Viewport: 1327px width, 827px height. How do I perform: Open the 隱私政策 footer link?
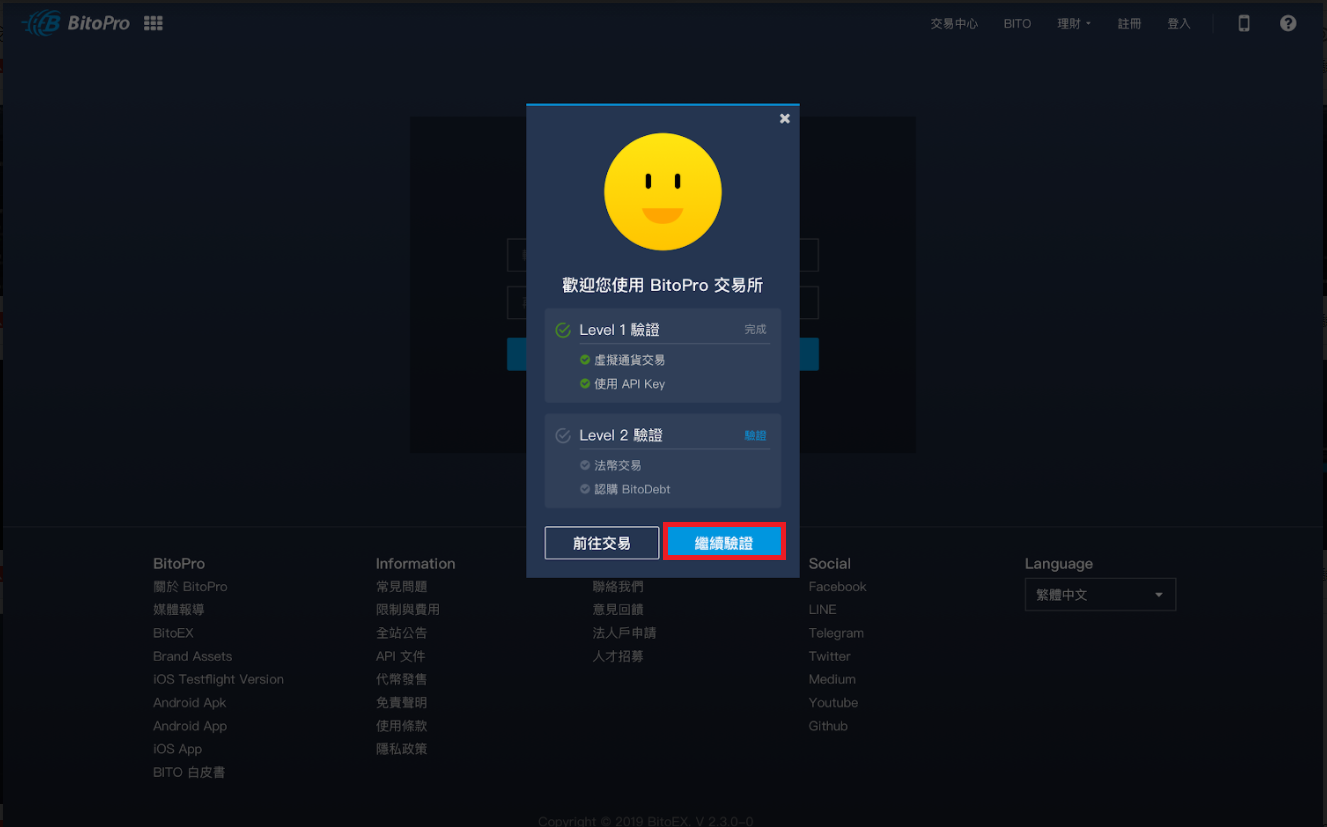[401, 749]
